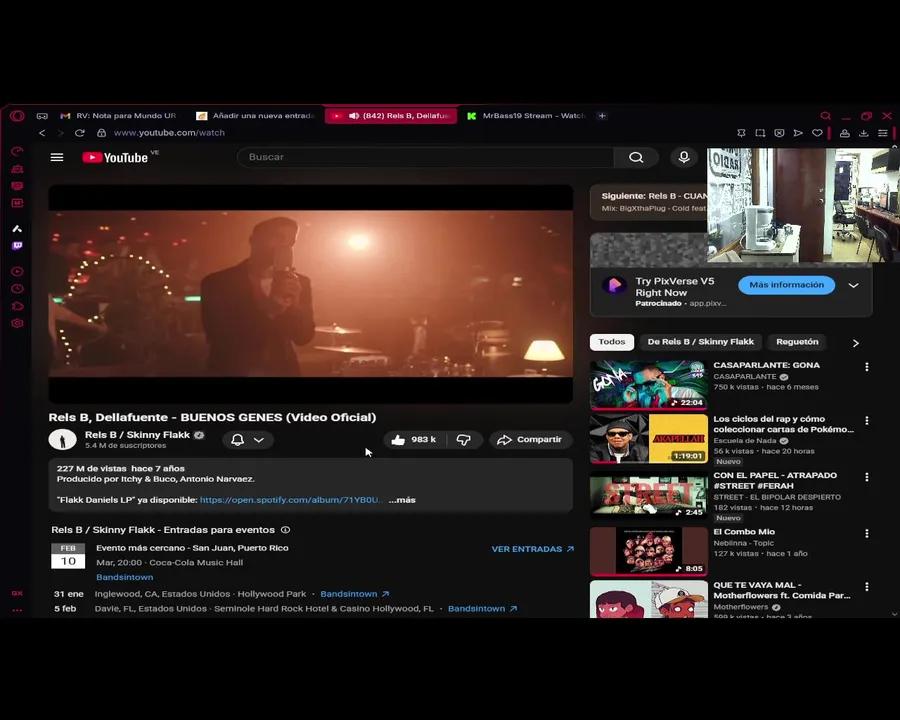Viewport: 900px width, 720px height.
Task: Open the M-labeled icon in Opera sidebar
Action: pos(17,203)
